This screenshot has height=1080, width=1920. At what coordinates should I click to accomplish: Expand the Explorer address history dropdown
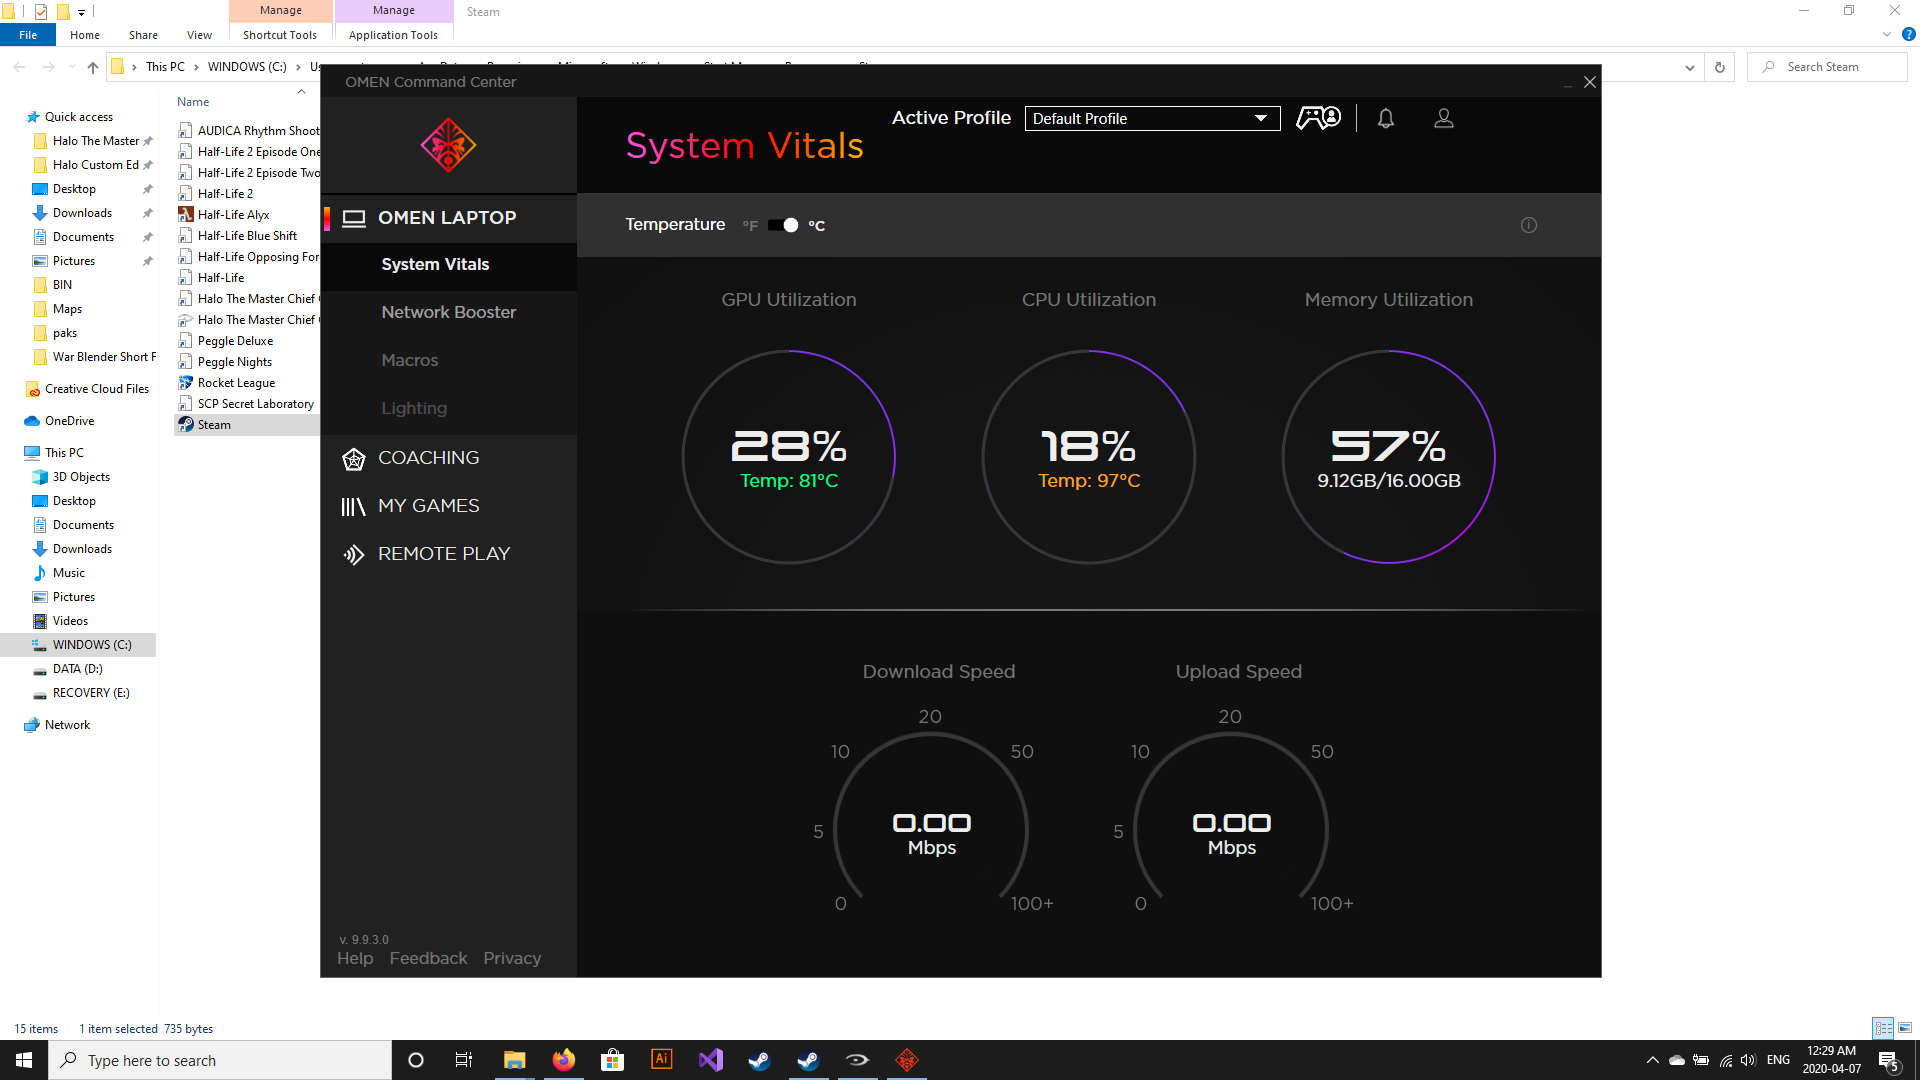1690,67
